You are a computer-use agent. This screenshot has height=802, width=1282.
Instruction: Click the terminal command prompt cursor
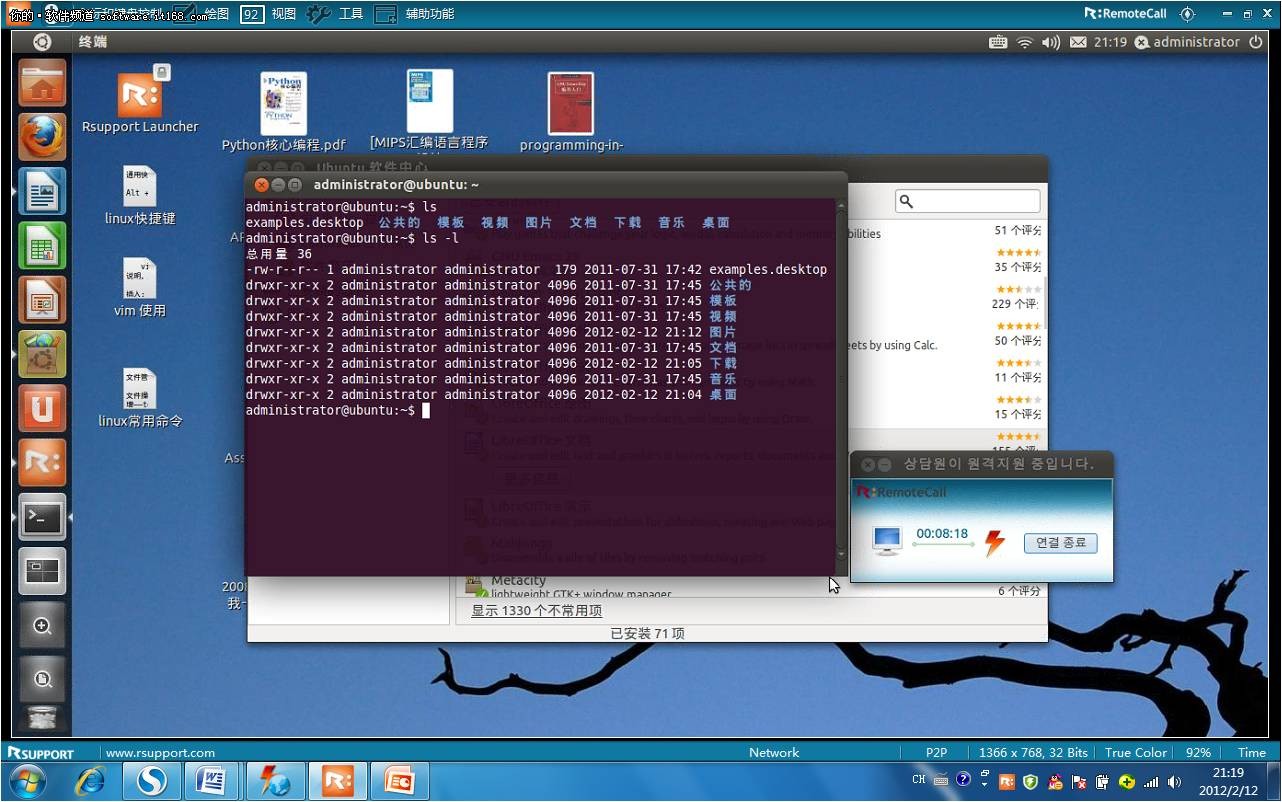[426, 411]
